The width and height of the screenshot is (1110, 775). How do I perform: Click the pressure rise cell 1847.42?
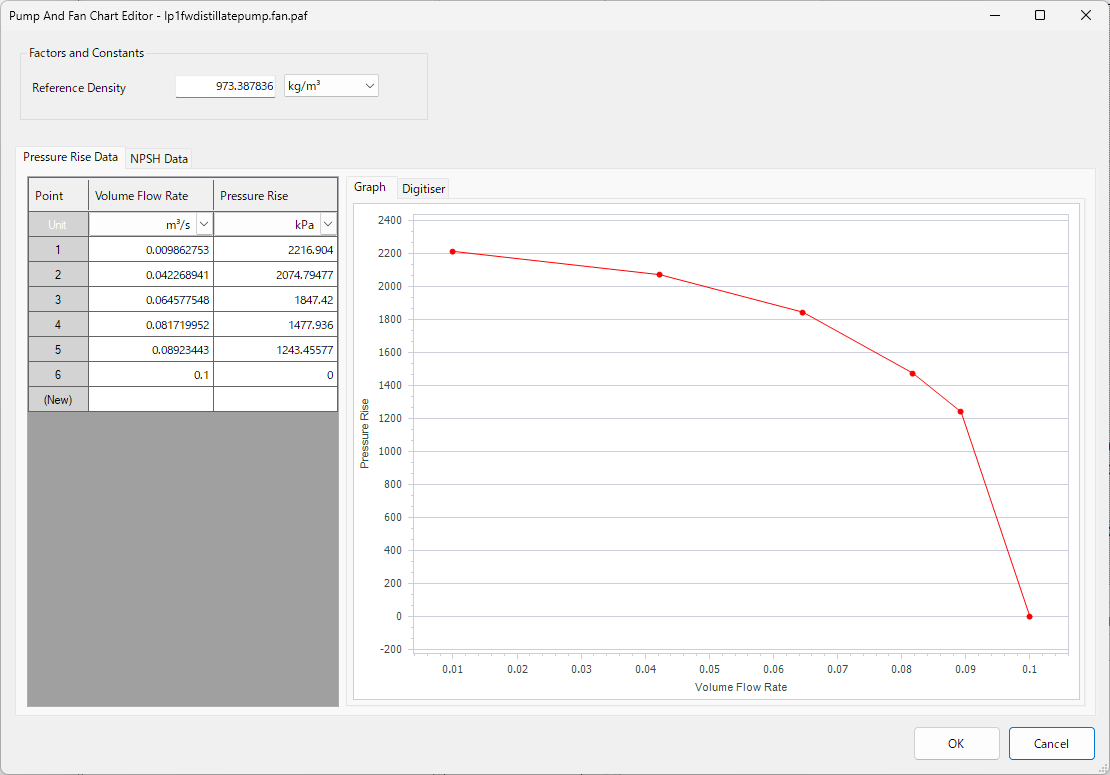pyautogui.click(x=275, y=300)
